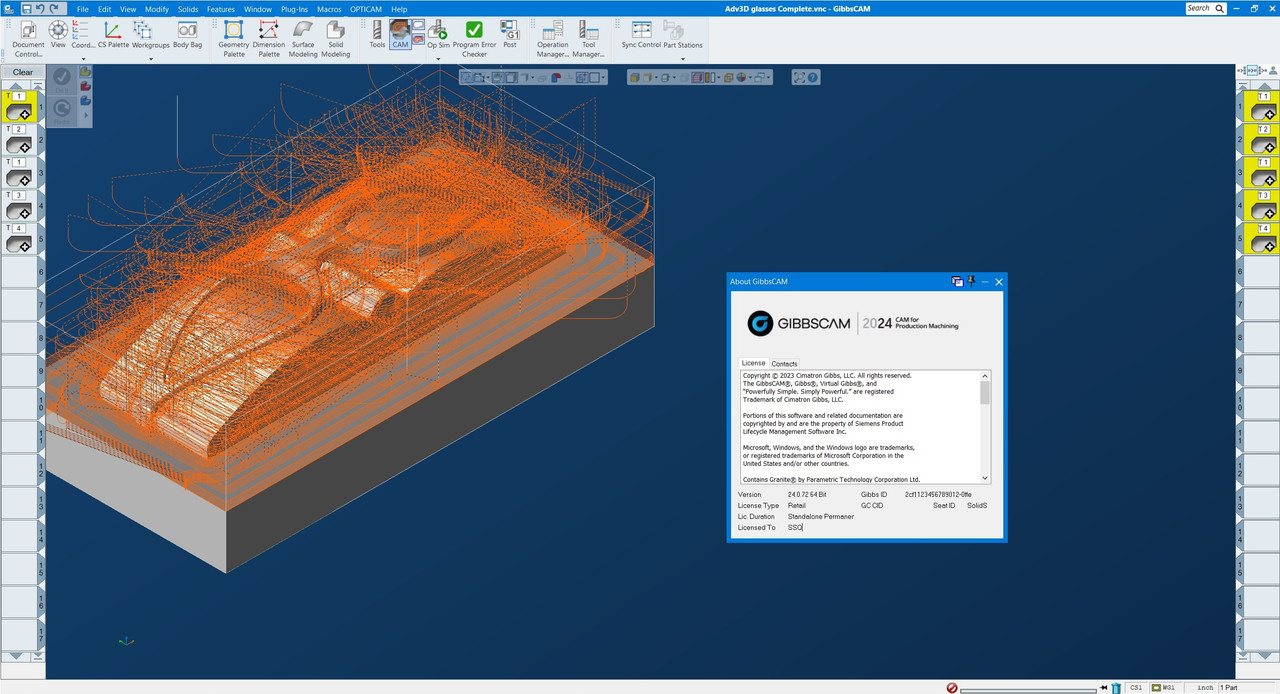Open the Operation Manager

(x=553, y=39)
